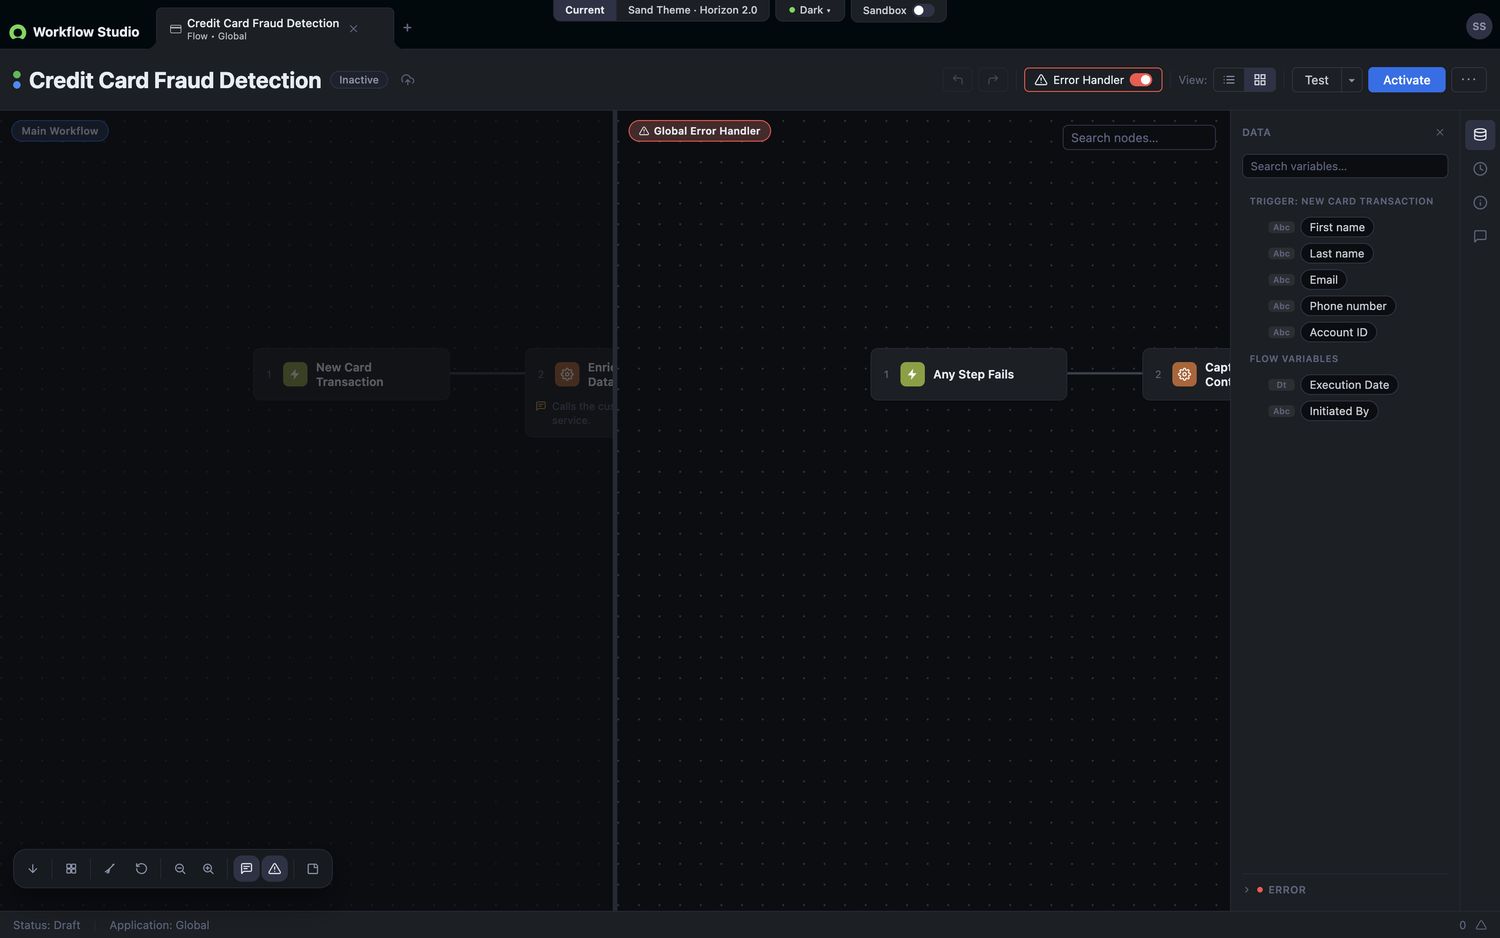Click the Global Error Handler badge
The width and height of the screenshot is (1500, 938).
(x=699, y=131)
